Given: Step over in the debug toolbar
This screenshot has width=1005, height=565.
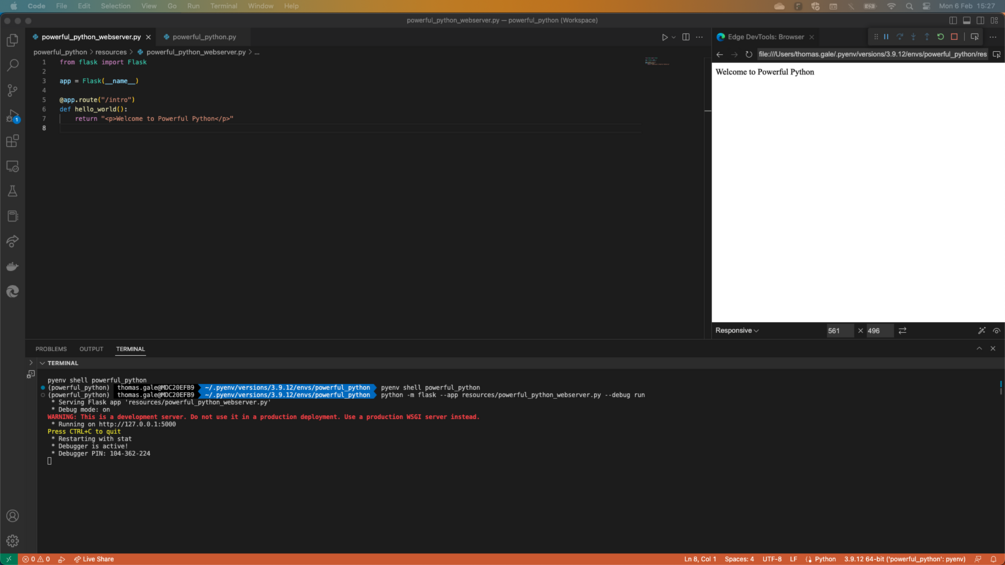Looking at the screenshot, I should click(x=900, y=37).
